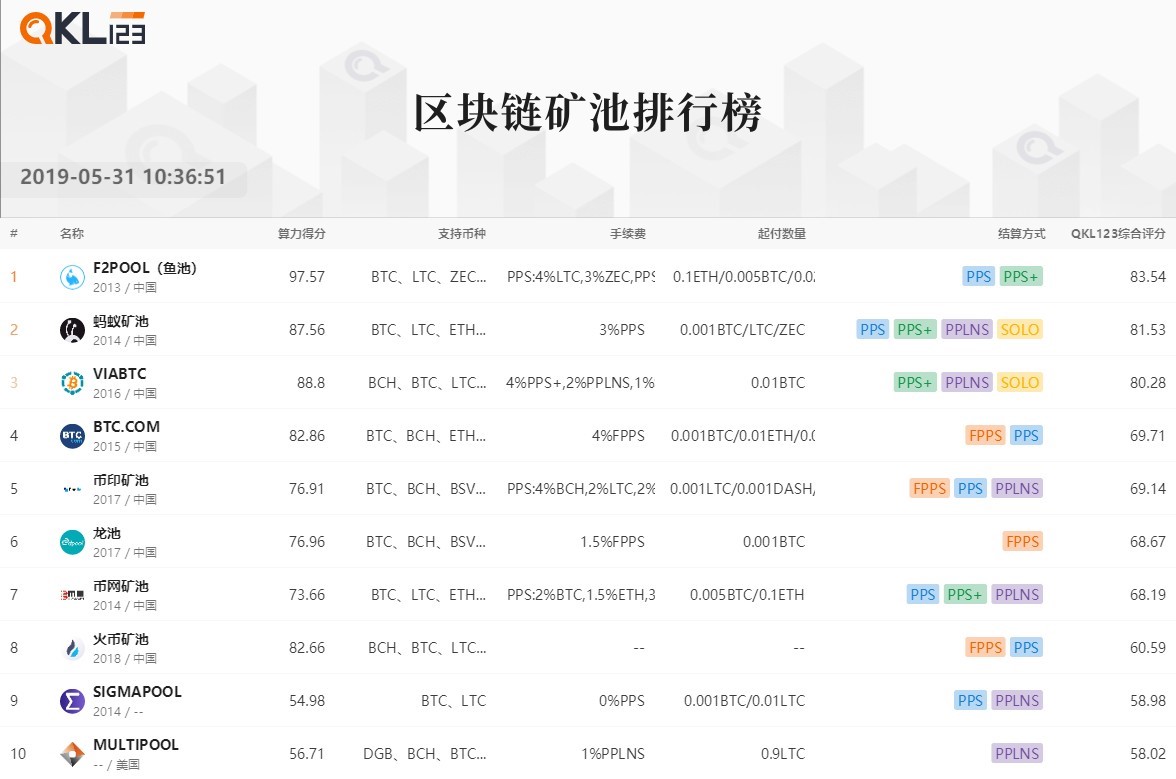Click the PPS+ tag in VIABTC row
This screenshot has height=779, width=1176.
point(915,382)
